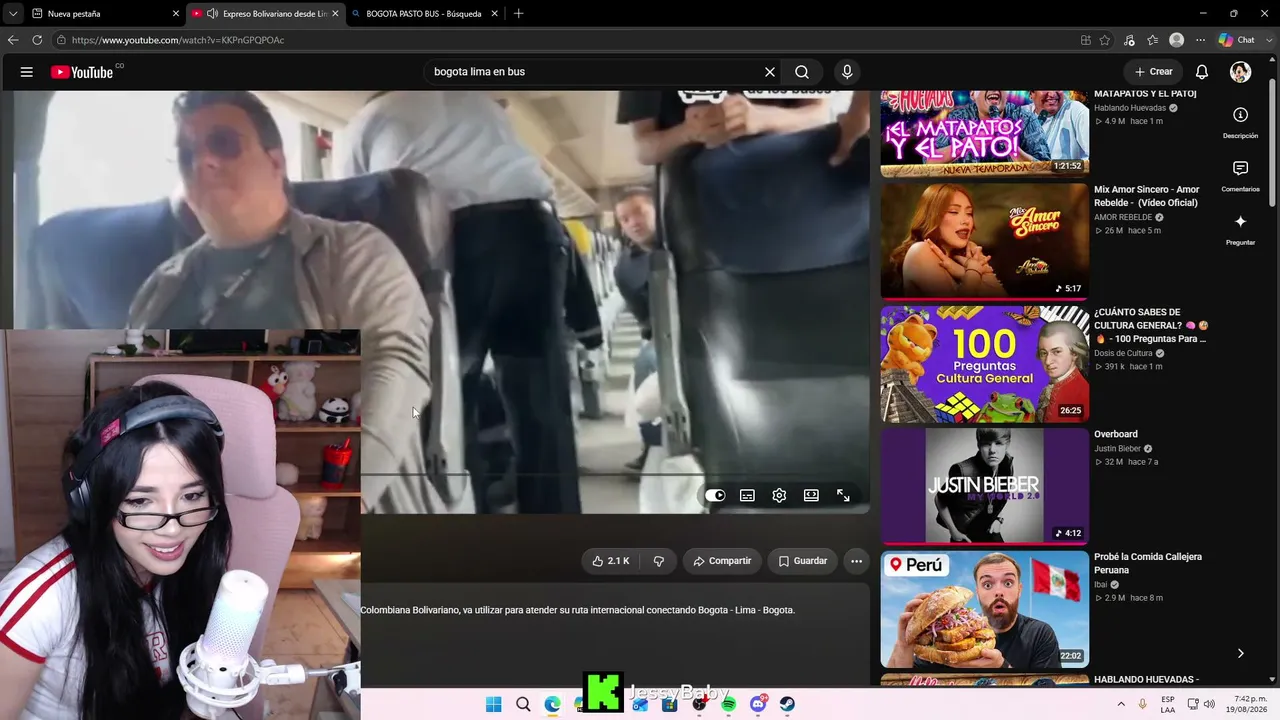This screenshot has height=720, width=1280.
Task: Bookmark this page with the star icon
Action: (x=1105, y=40)
